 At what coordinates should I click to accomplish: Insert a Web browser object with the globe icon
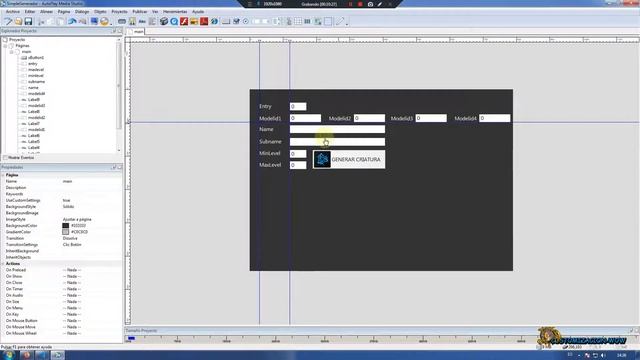[x=214, y=21]
